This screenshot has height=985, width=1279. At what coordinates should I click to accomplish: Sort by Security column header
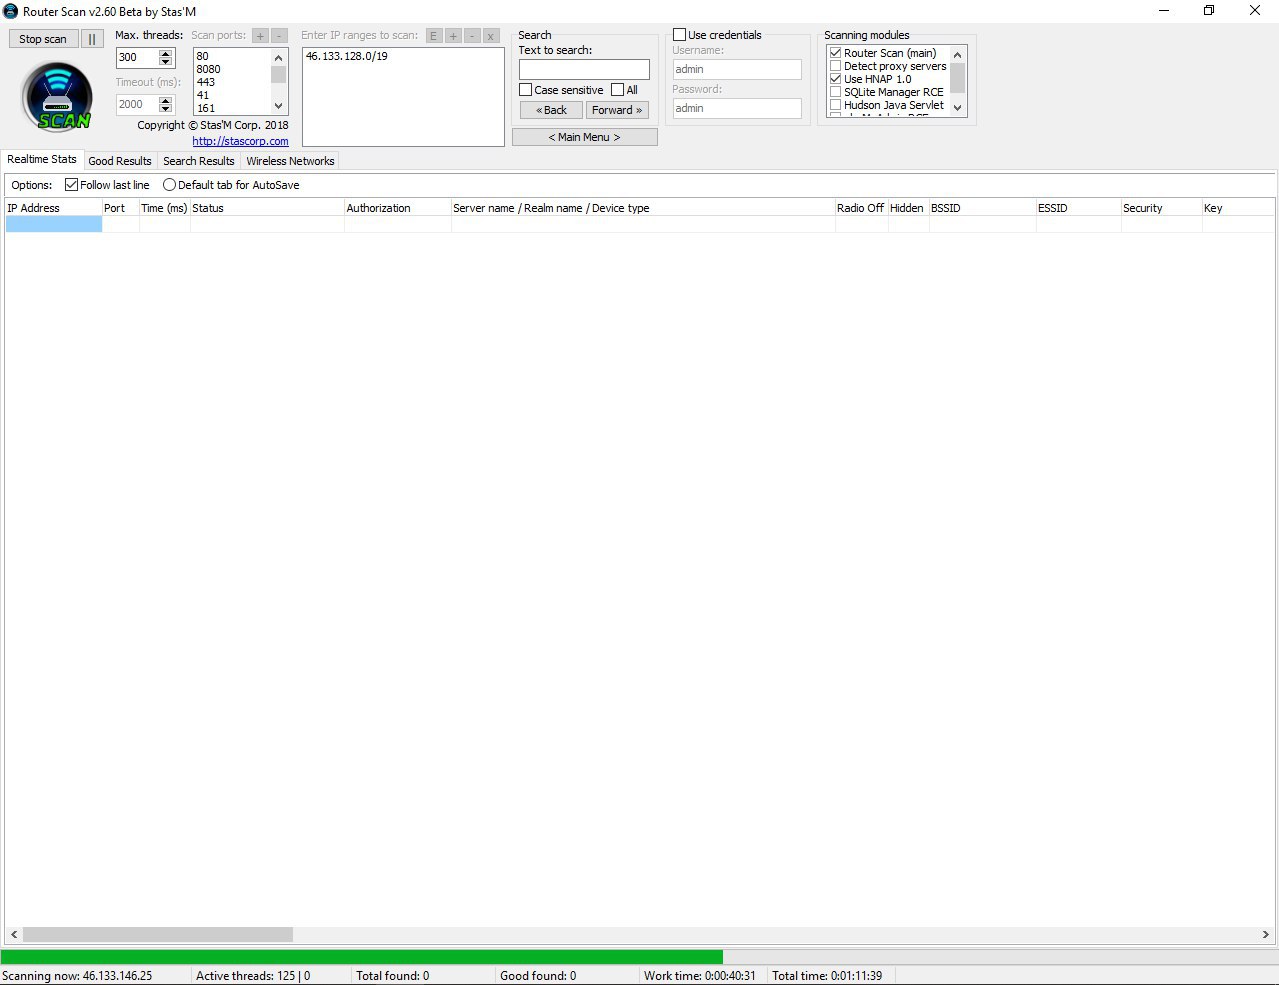[1161, 208]
